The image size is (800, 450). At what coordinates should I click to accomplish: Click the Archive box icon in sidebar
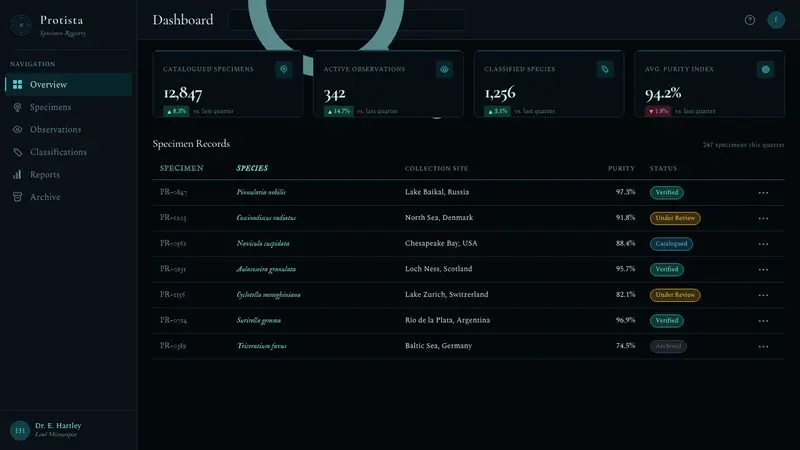(17, 197)
